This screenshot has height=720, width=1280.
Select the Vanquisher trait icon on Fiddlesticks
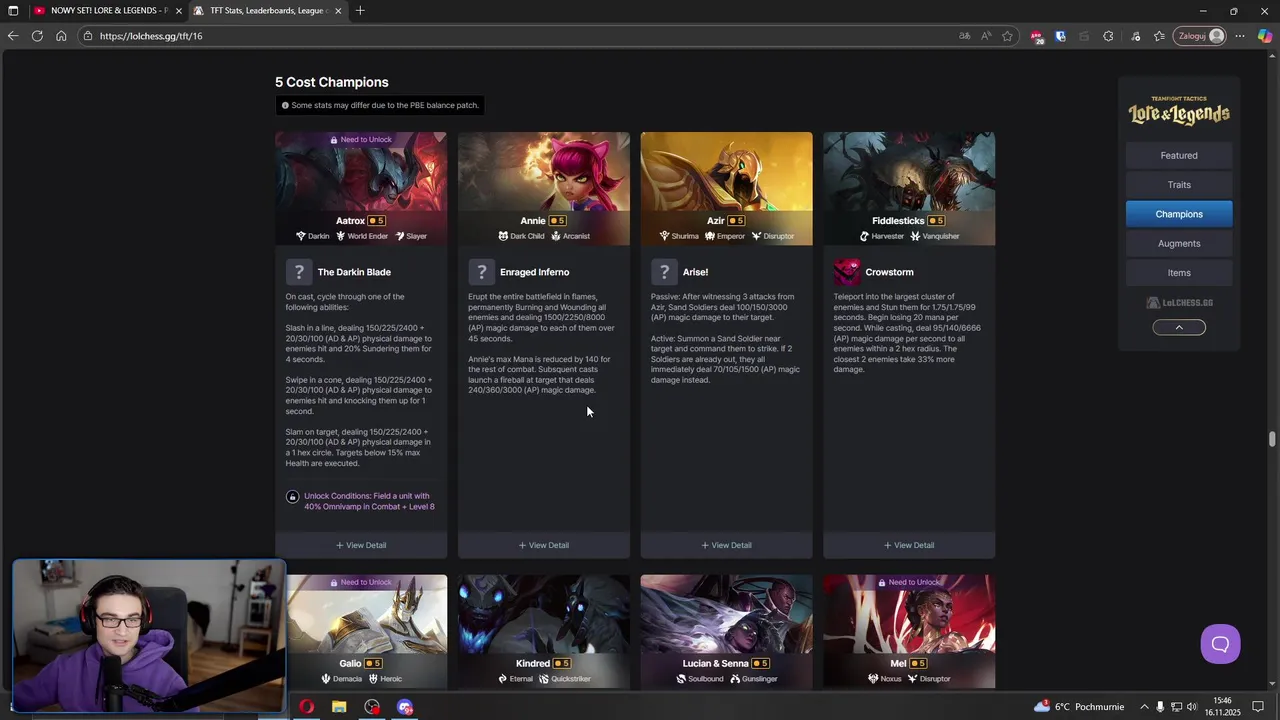pyautogui.click(x=914, y=236)
